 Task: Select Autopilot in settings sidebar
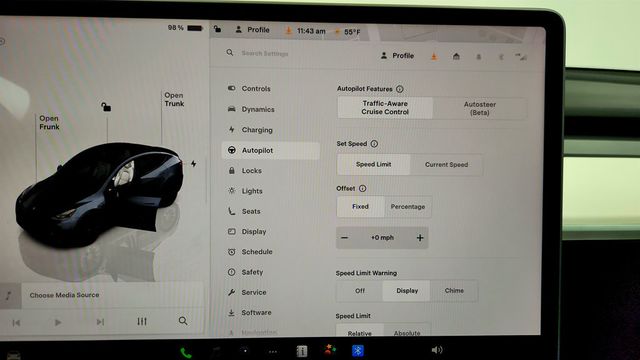tap(271, 150)
